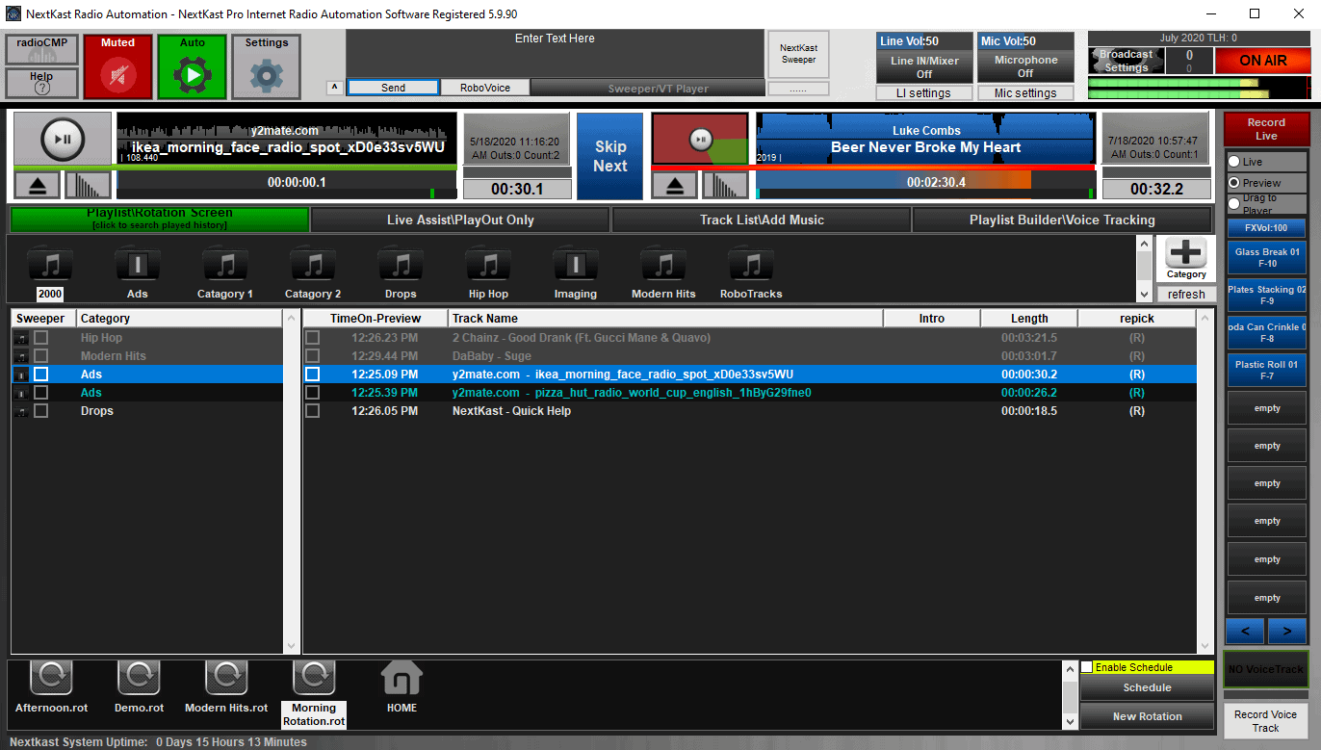Click the right arrow below the FX buttons
The width and height of the screenshot is (1321, 750).
click(1287, 631)
